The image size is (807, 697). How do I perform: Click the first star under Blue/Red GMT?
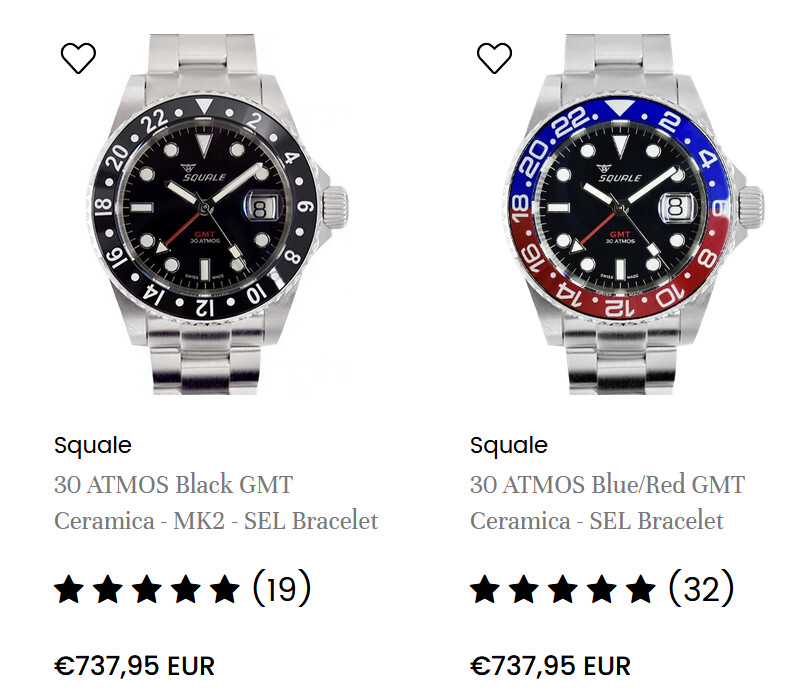tap(485, 589)
